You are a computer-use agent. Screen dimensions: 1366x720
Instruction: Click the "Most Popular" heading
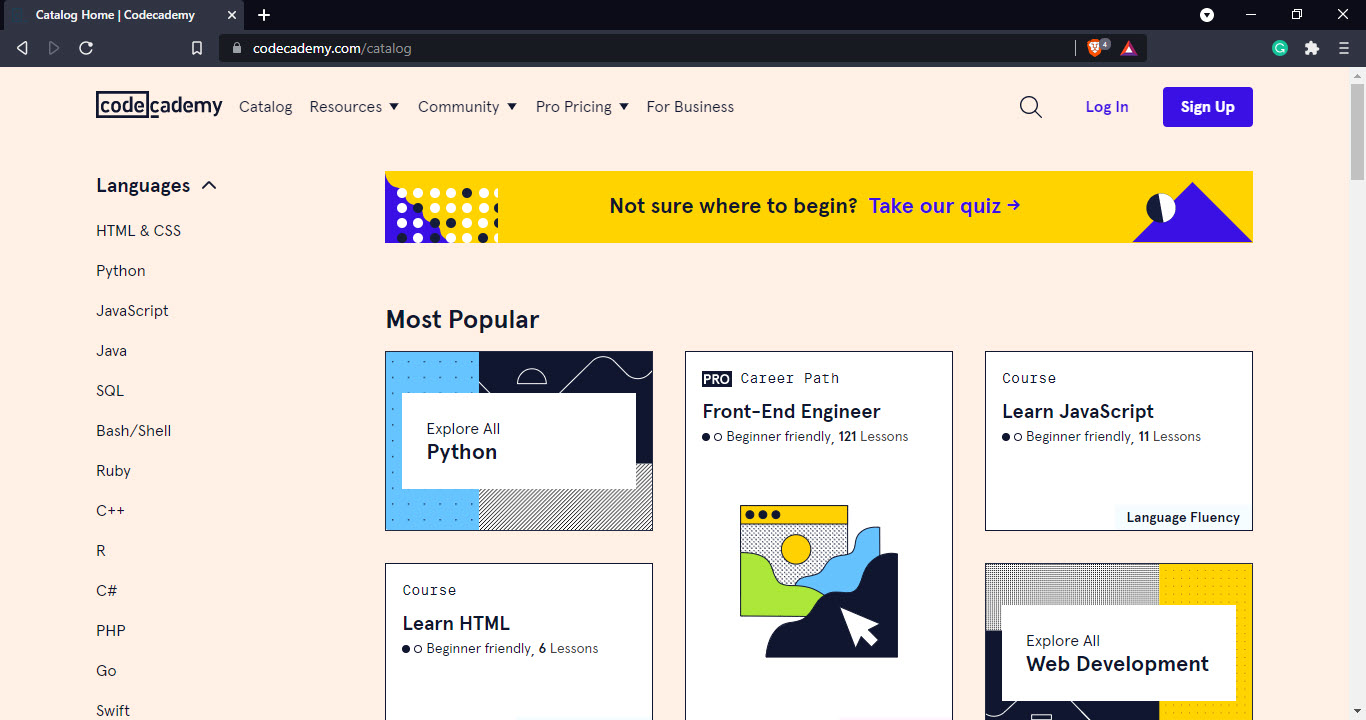462,320
